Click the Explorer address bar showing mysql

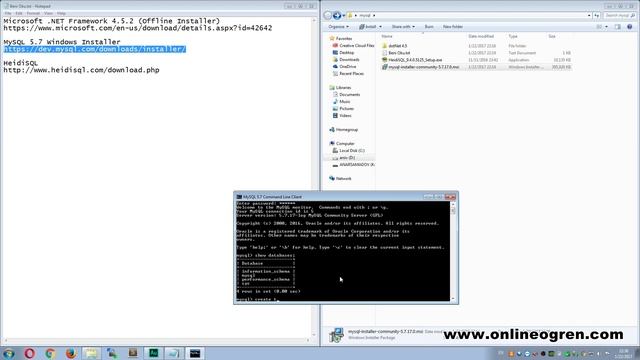469,16
